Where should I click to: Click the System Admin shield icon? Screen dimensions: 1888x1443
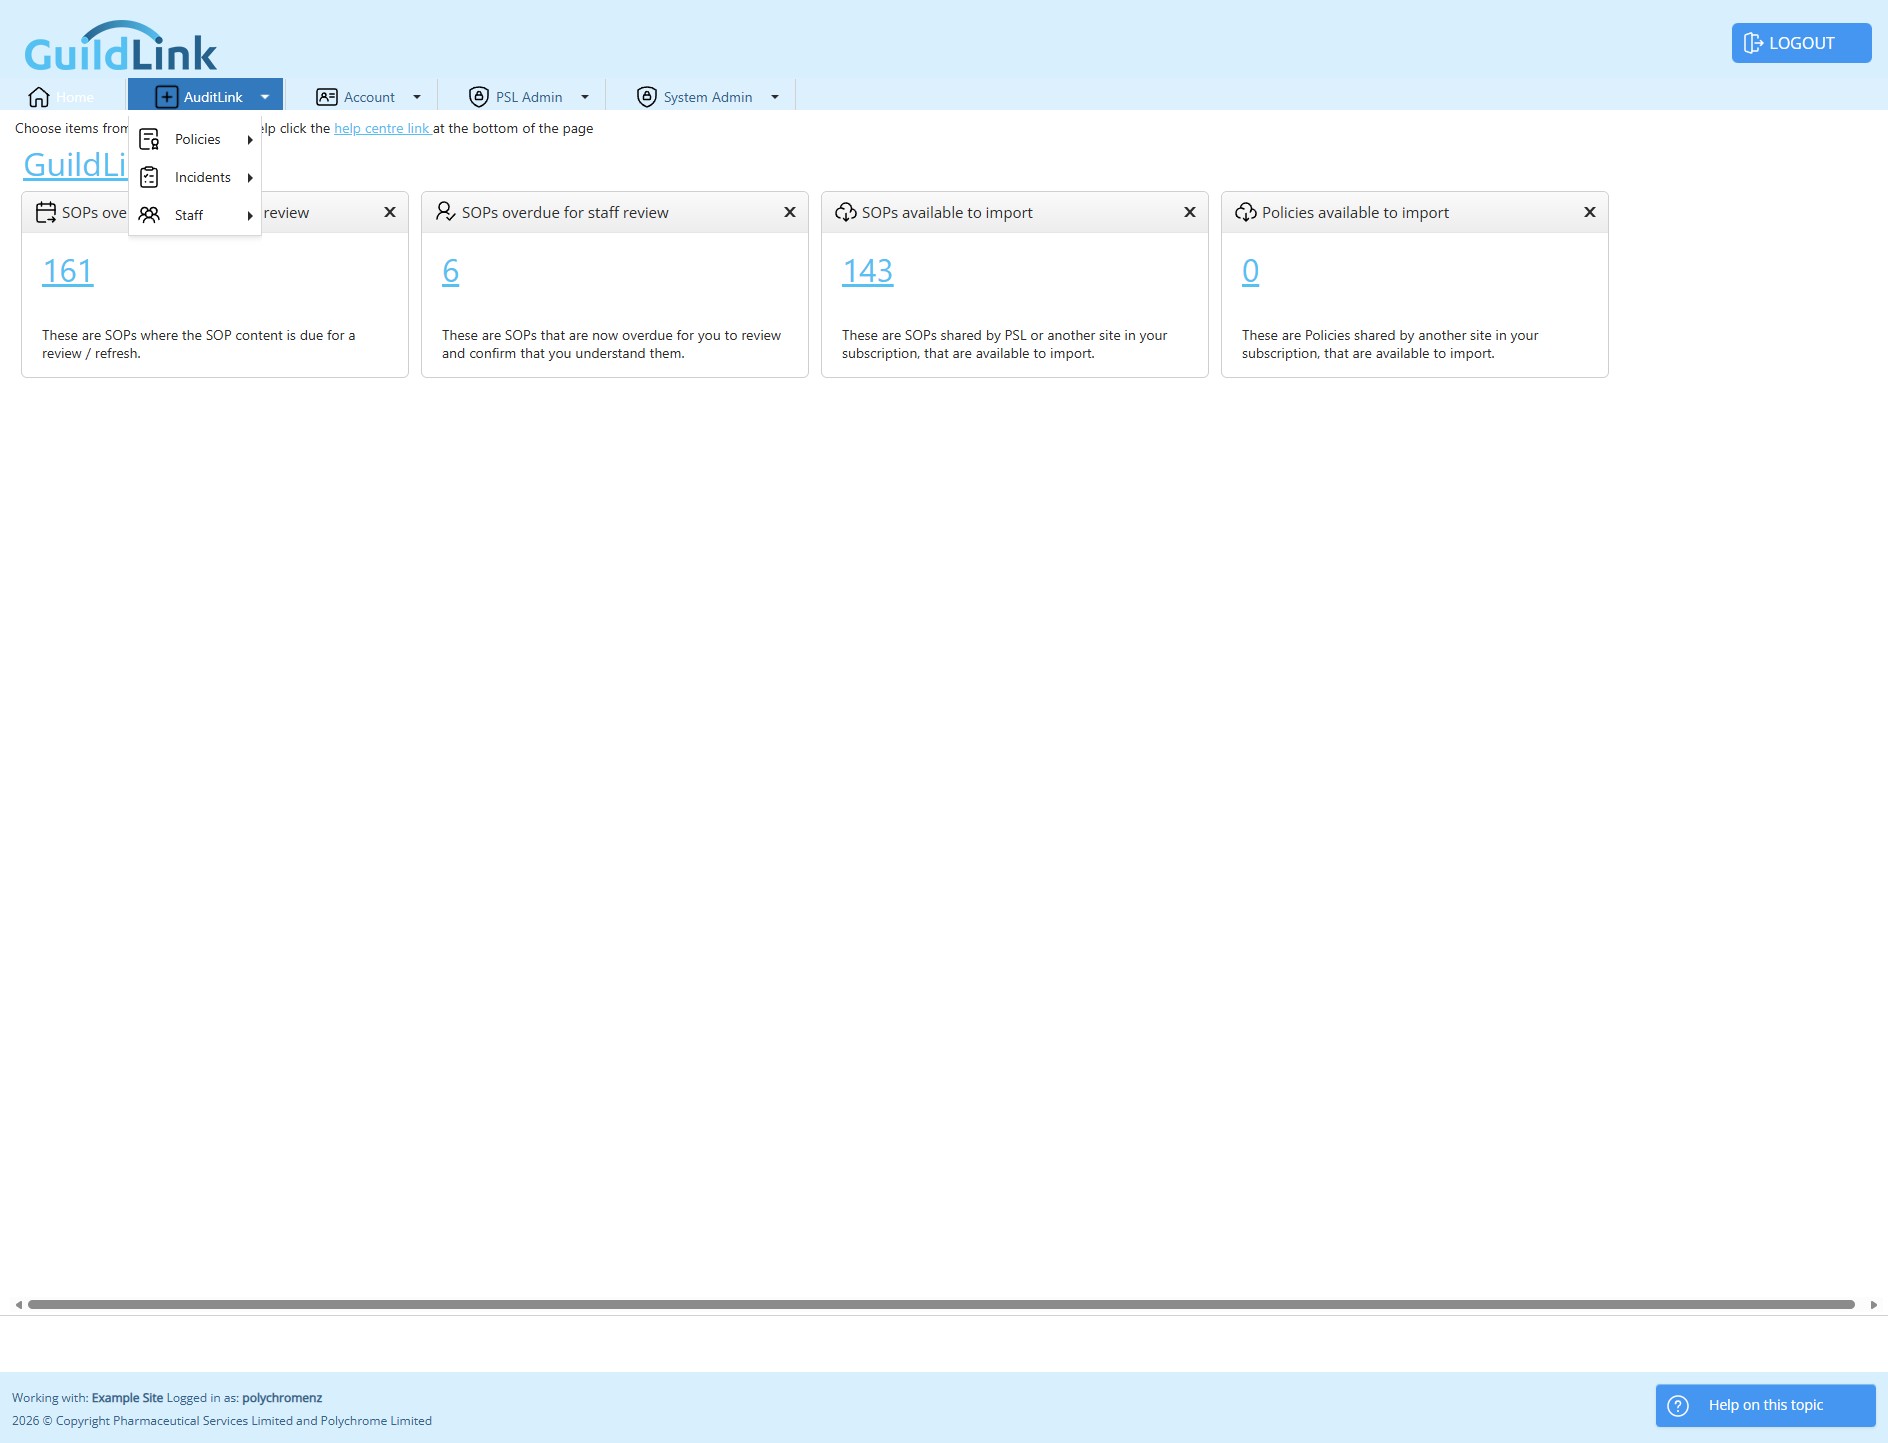coord(647,97)
